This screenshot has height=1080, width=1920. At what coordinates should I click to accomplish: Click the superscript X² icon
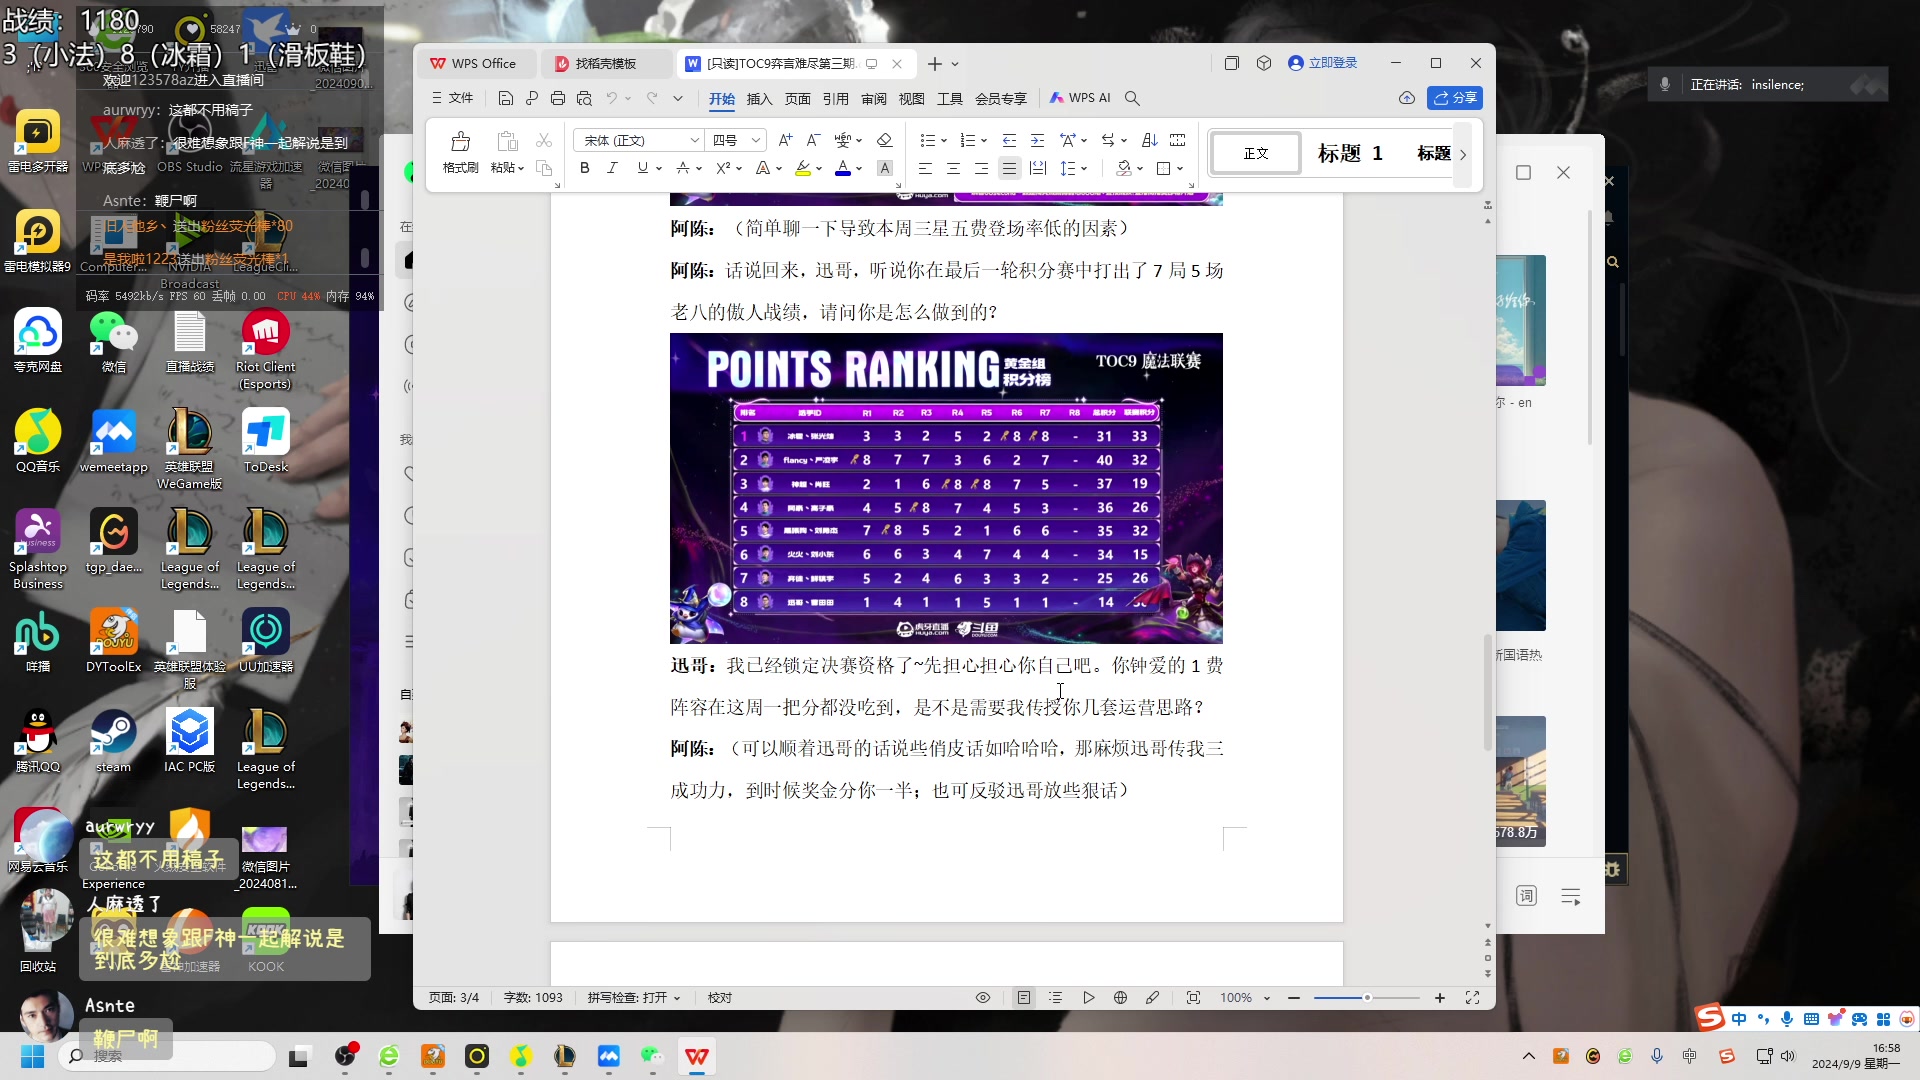point(727,168)
